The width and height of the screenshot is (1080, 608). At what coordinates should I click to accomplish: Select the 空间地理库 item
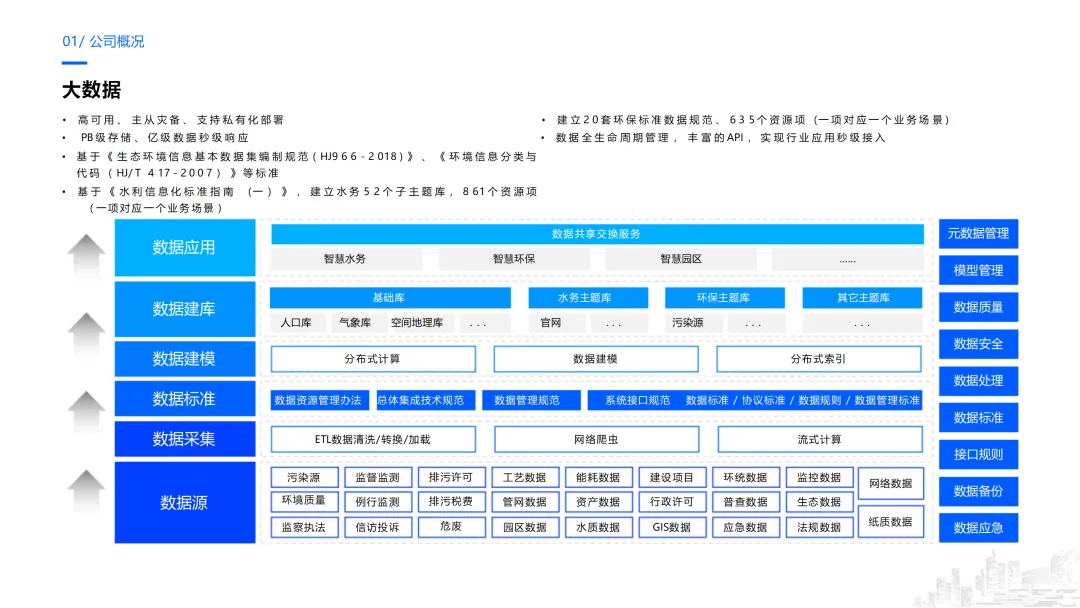point(417,322)
